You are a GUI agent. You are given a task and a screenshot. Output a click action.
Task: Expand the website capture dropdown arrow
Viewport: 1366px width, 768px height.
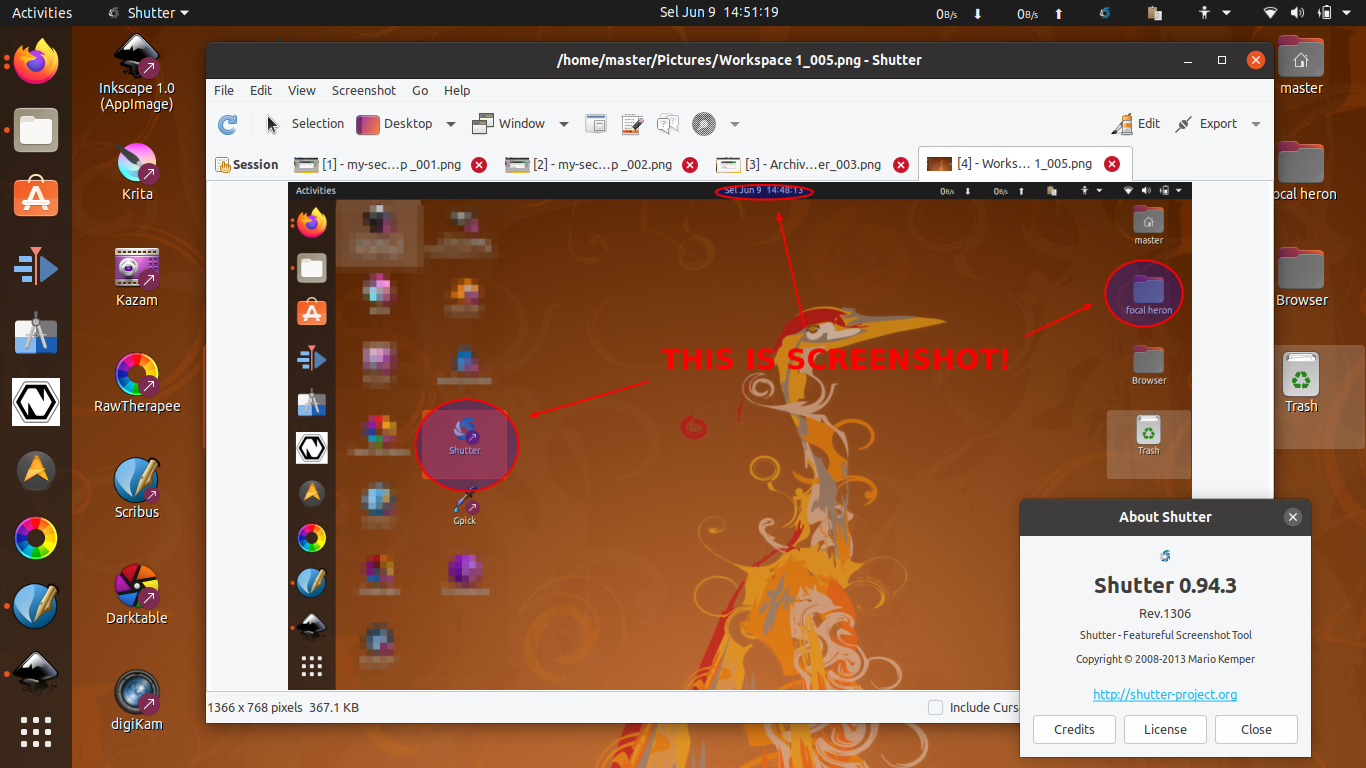(x=735, y=124)
